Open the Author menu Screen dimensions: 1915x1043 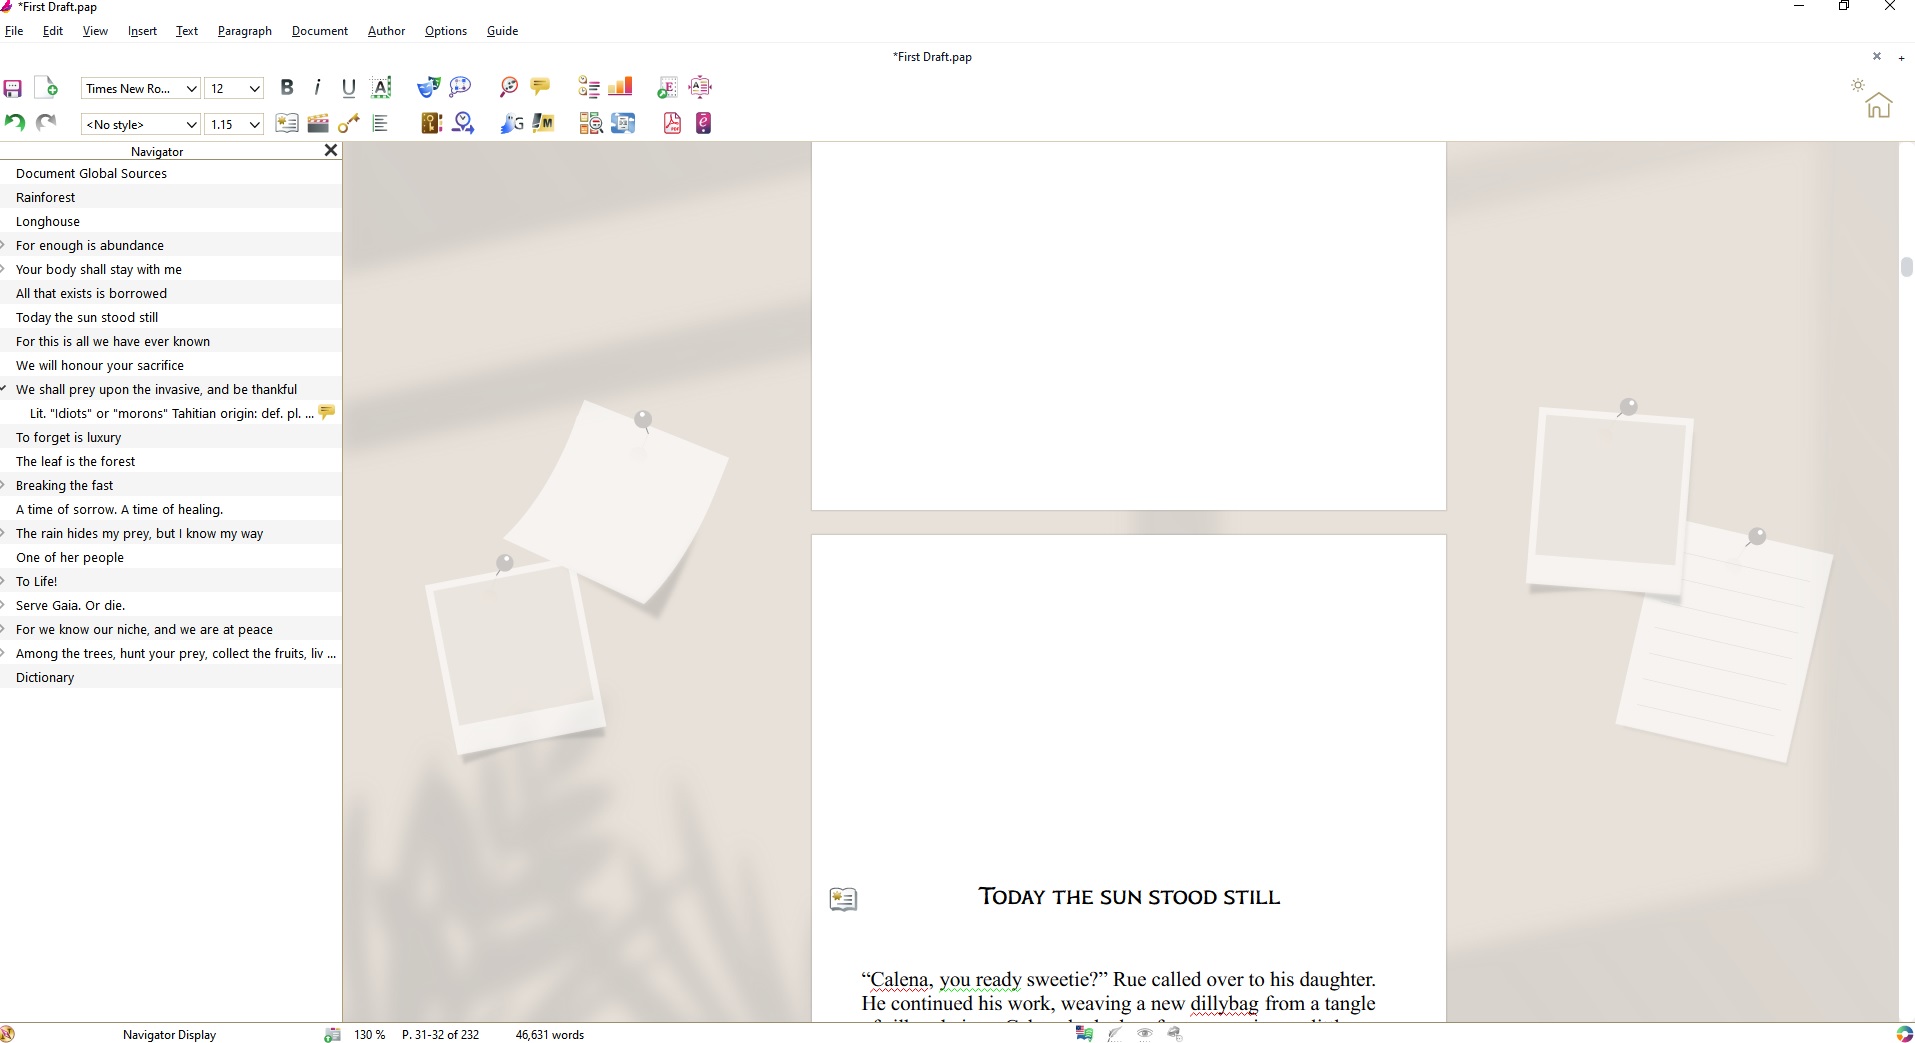point(386,31)
